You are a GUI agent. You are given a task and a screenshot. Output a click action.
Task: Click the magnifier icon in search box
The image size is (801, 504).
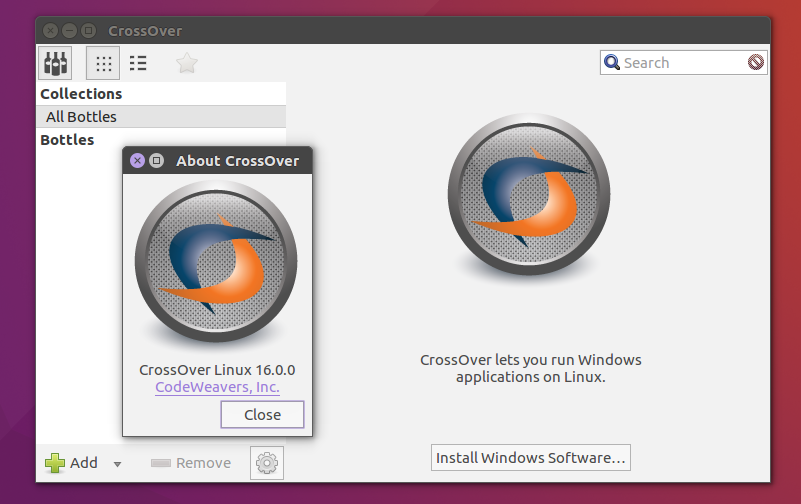pos(611,62)
